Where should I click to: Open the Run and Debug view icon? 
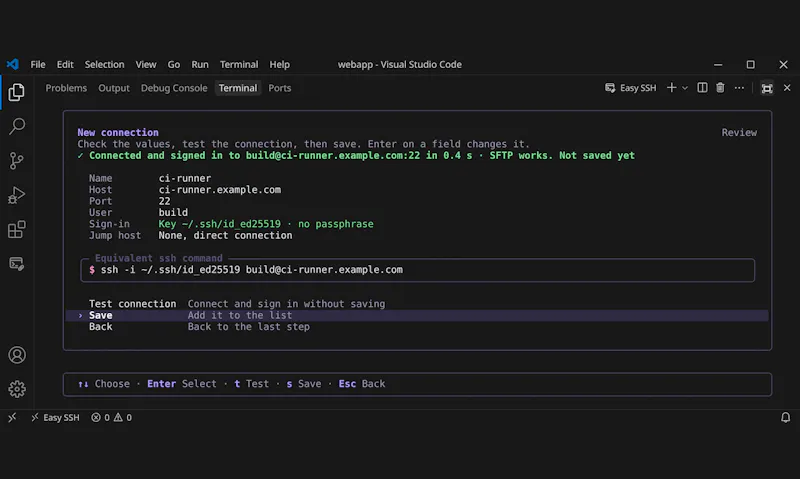coord(16,195)
